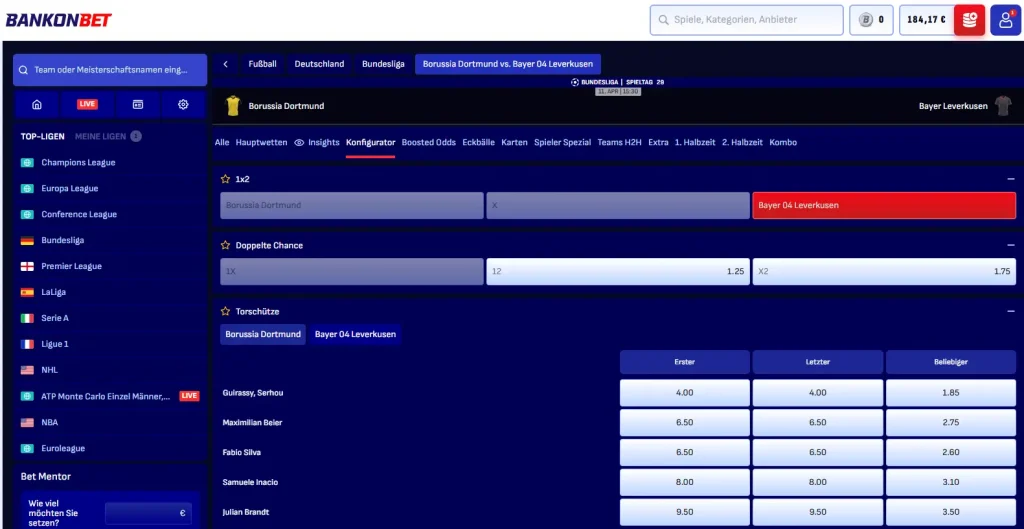The width and height of the screenshot is (1024, 529).
Task: Click the Champions League icon
Action: (27, 163)
